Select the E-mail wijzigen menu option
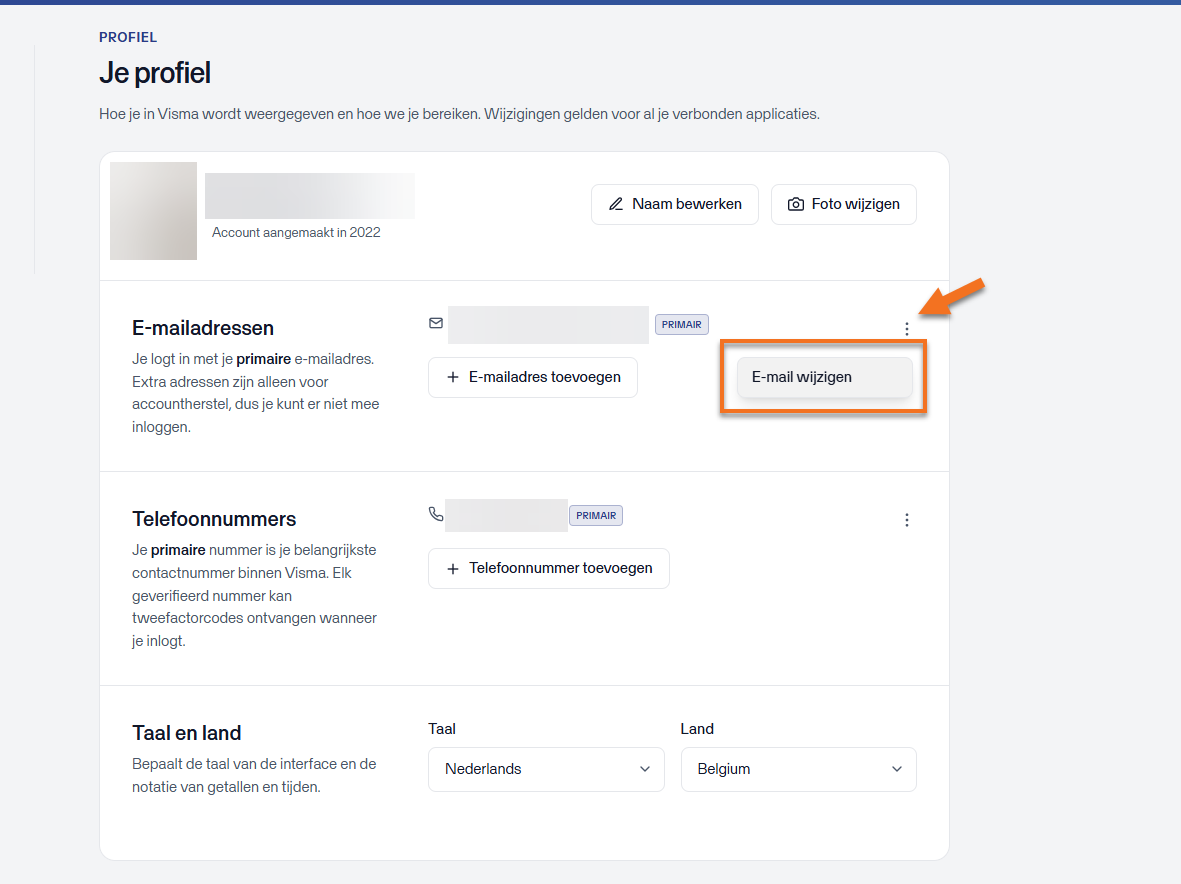This screenshot has width=1181, height=884. coord(825,377)
